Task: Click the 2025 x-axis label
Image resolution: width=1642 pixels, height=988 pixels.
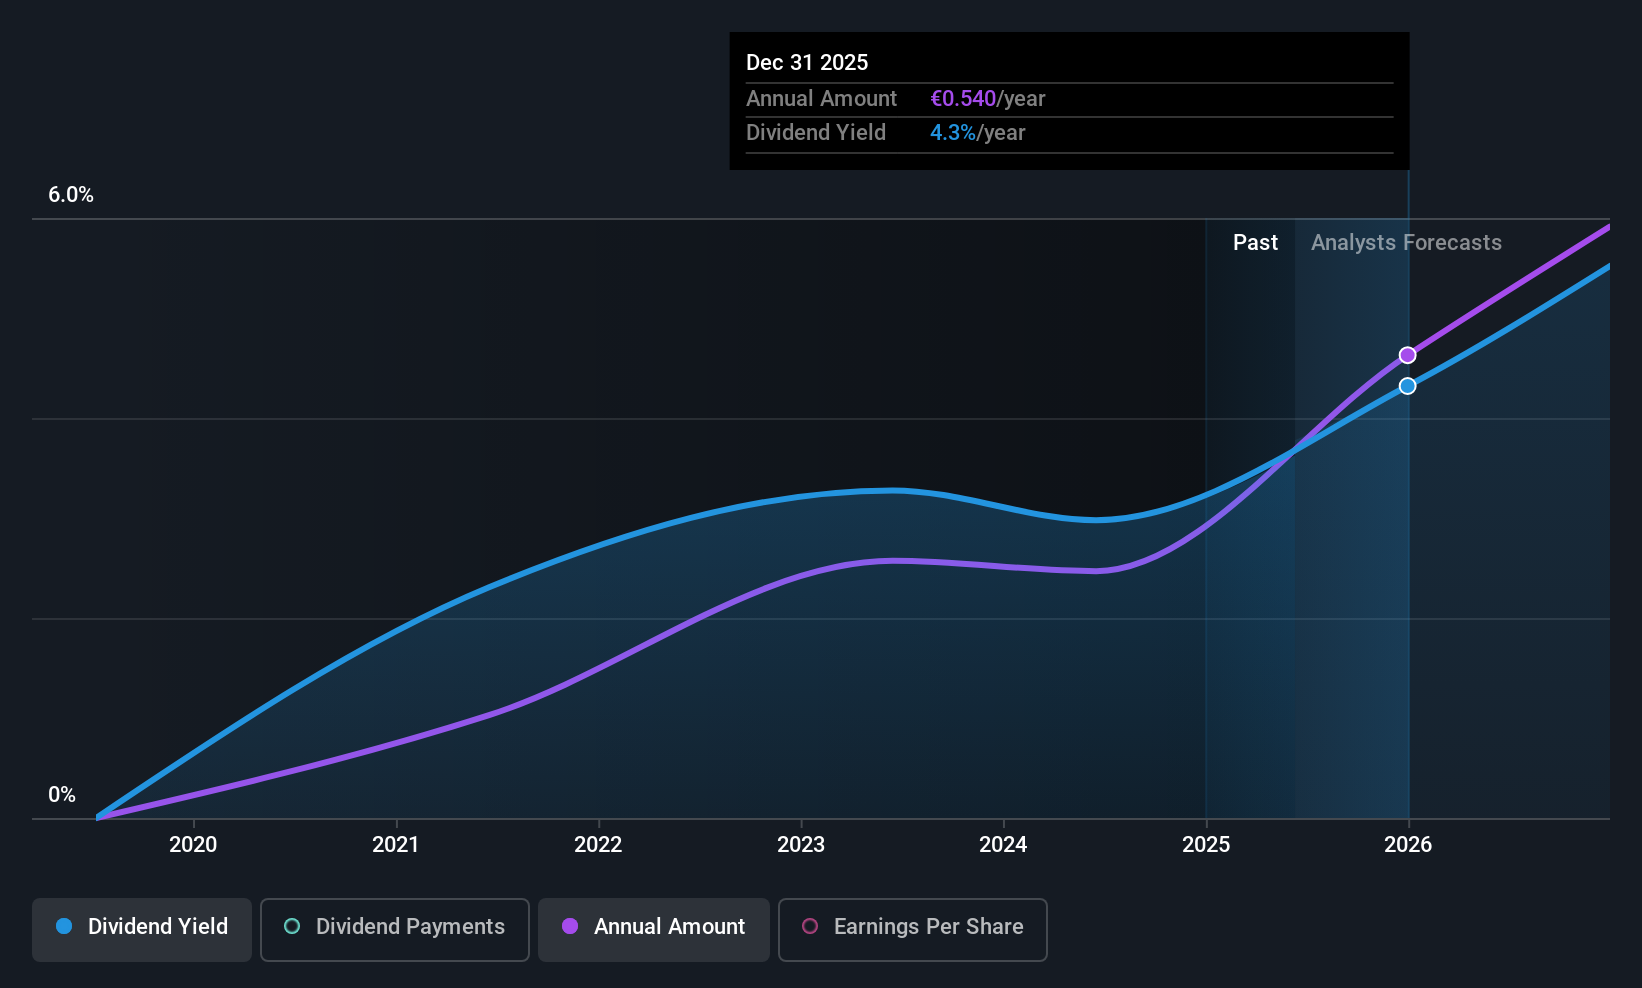Action: [1206, 845]
